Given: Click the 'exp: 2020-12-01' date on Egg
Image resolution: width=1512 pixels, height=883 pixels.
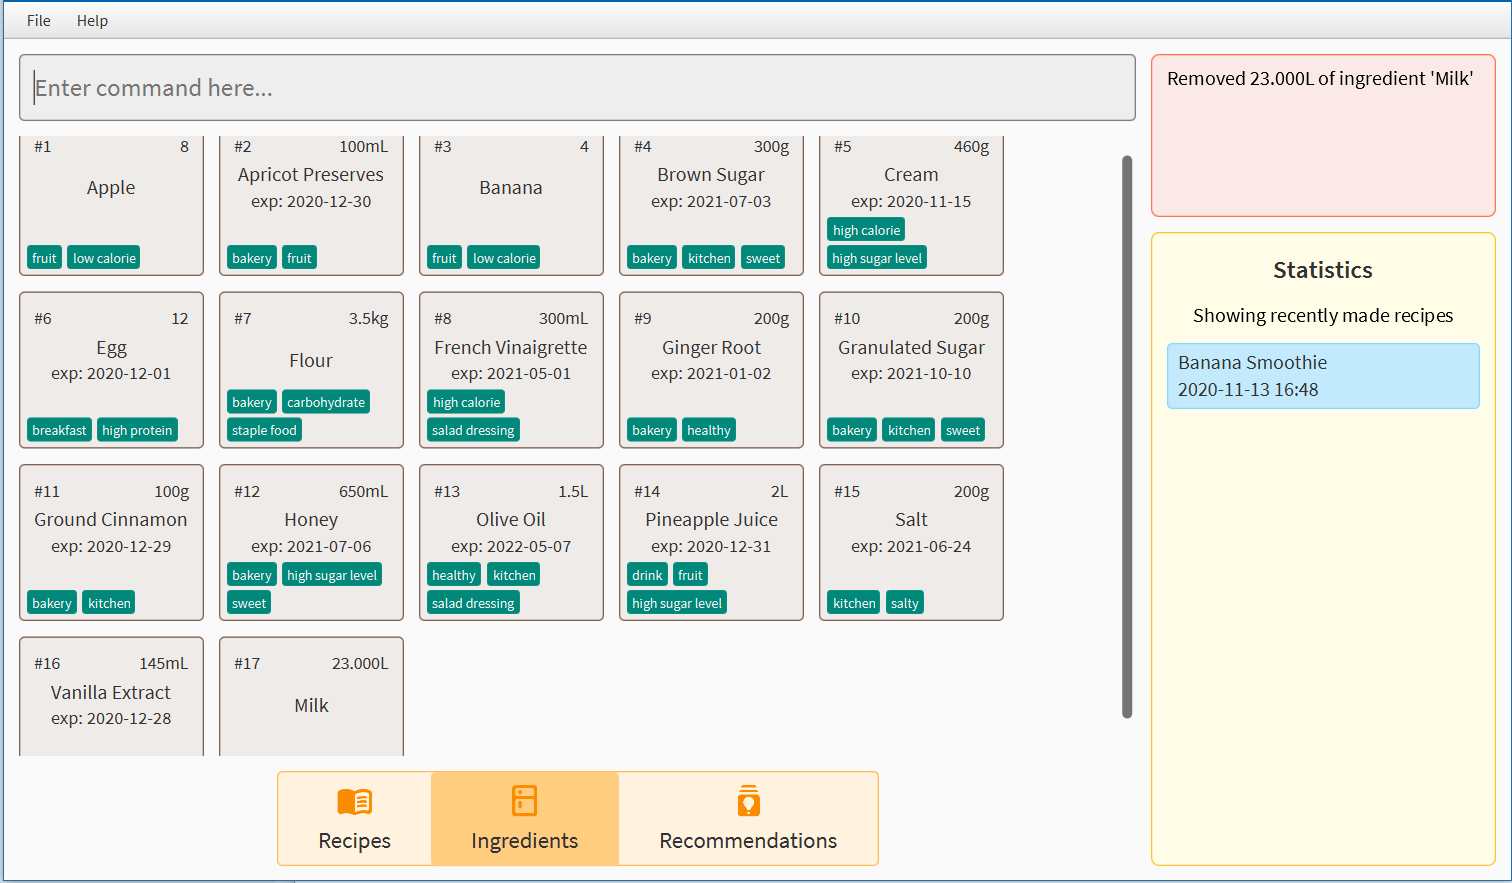Looking at the screenshot, I should click(x=111, y=373).
